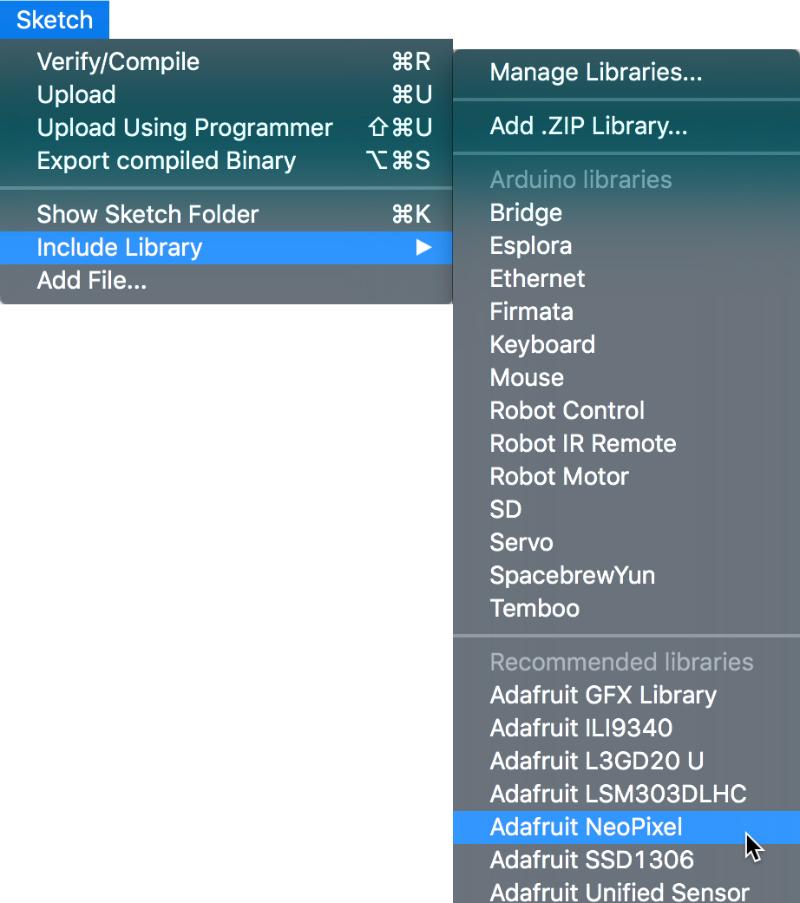This screenshot has width=800, height=903.
Task: Include the Esplora library
Action: 627,246
